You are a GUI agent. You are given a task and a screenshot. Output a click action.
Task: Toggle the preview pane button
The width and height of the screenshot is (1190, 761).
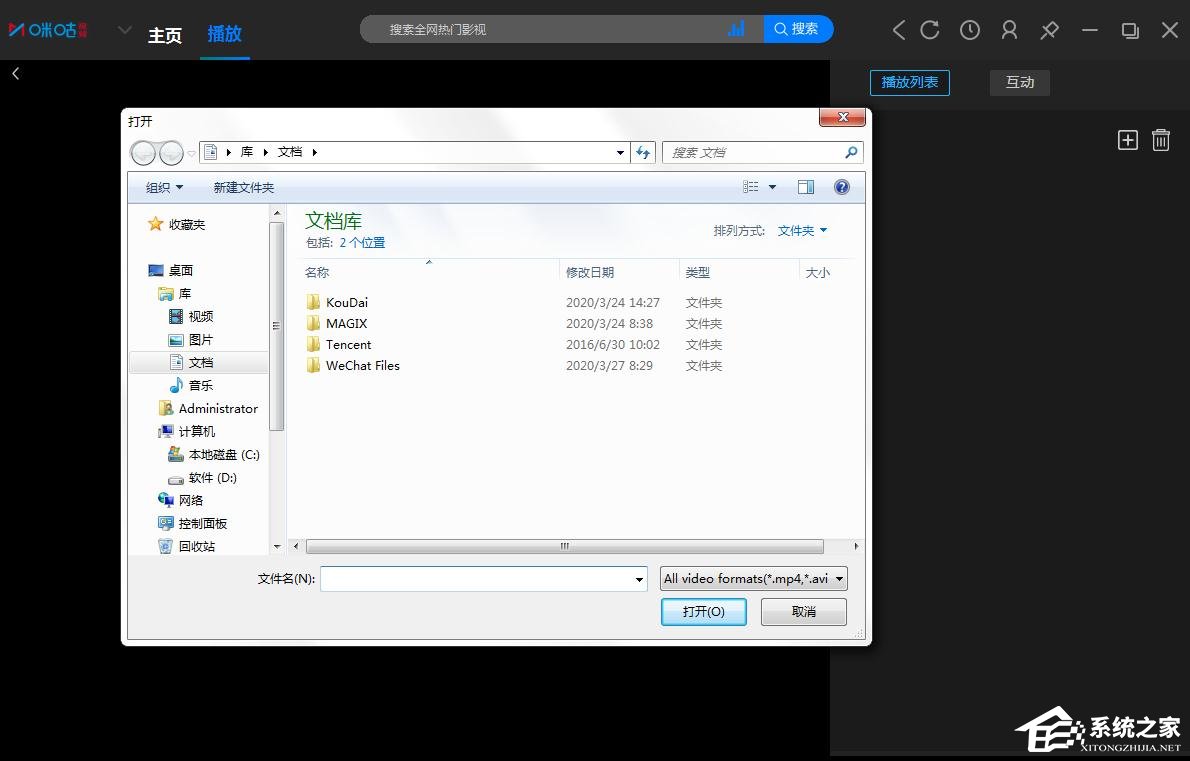tap(806, 187)
